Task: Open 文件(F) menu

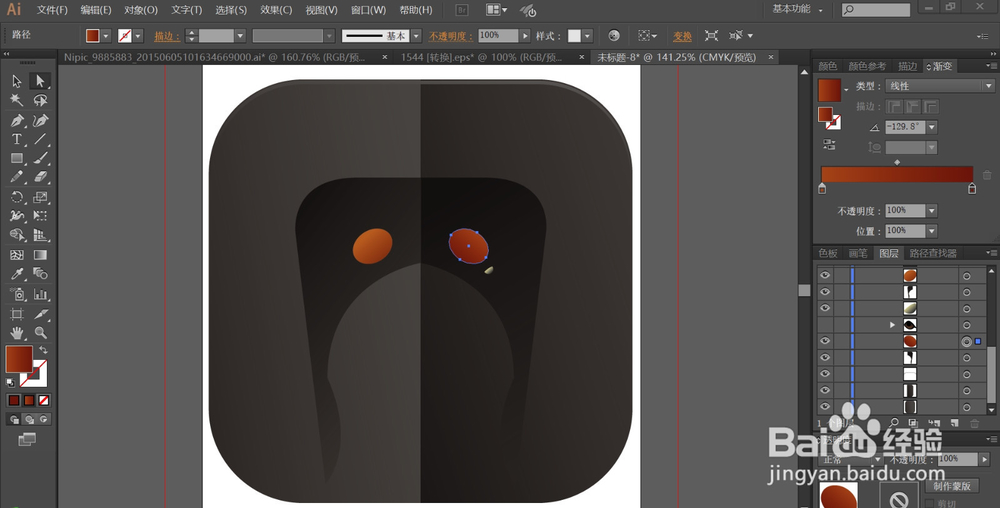Action: [52, 10]
